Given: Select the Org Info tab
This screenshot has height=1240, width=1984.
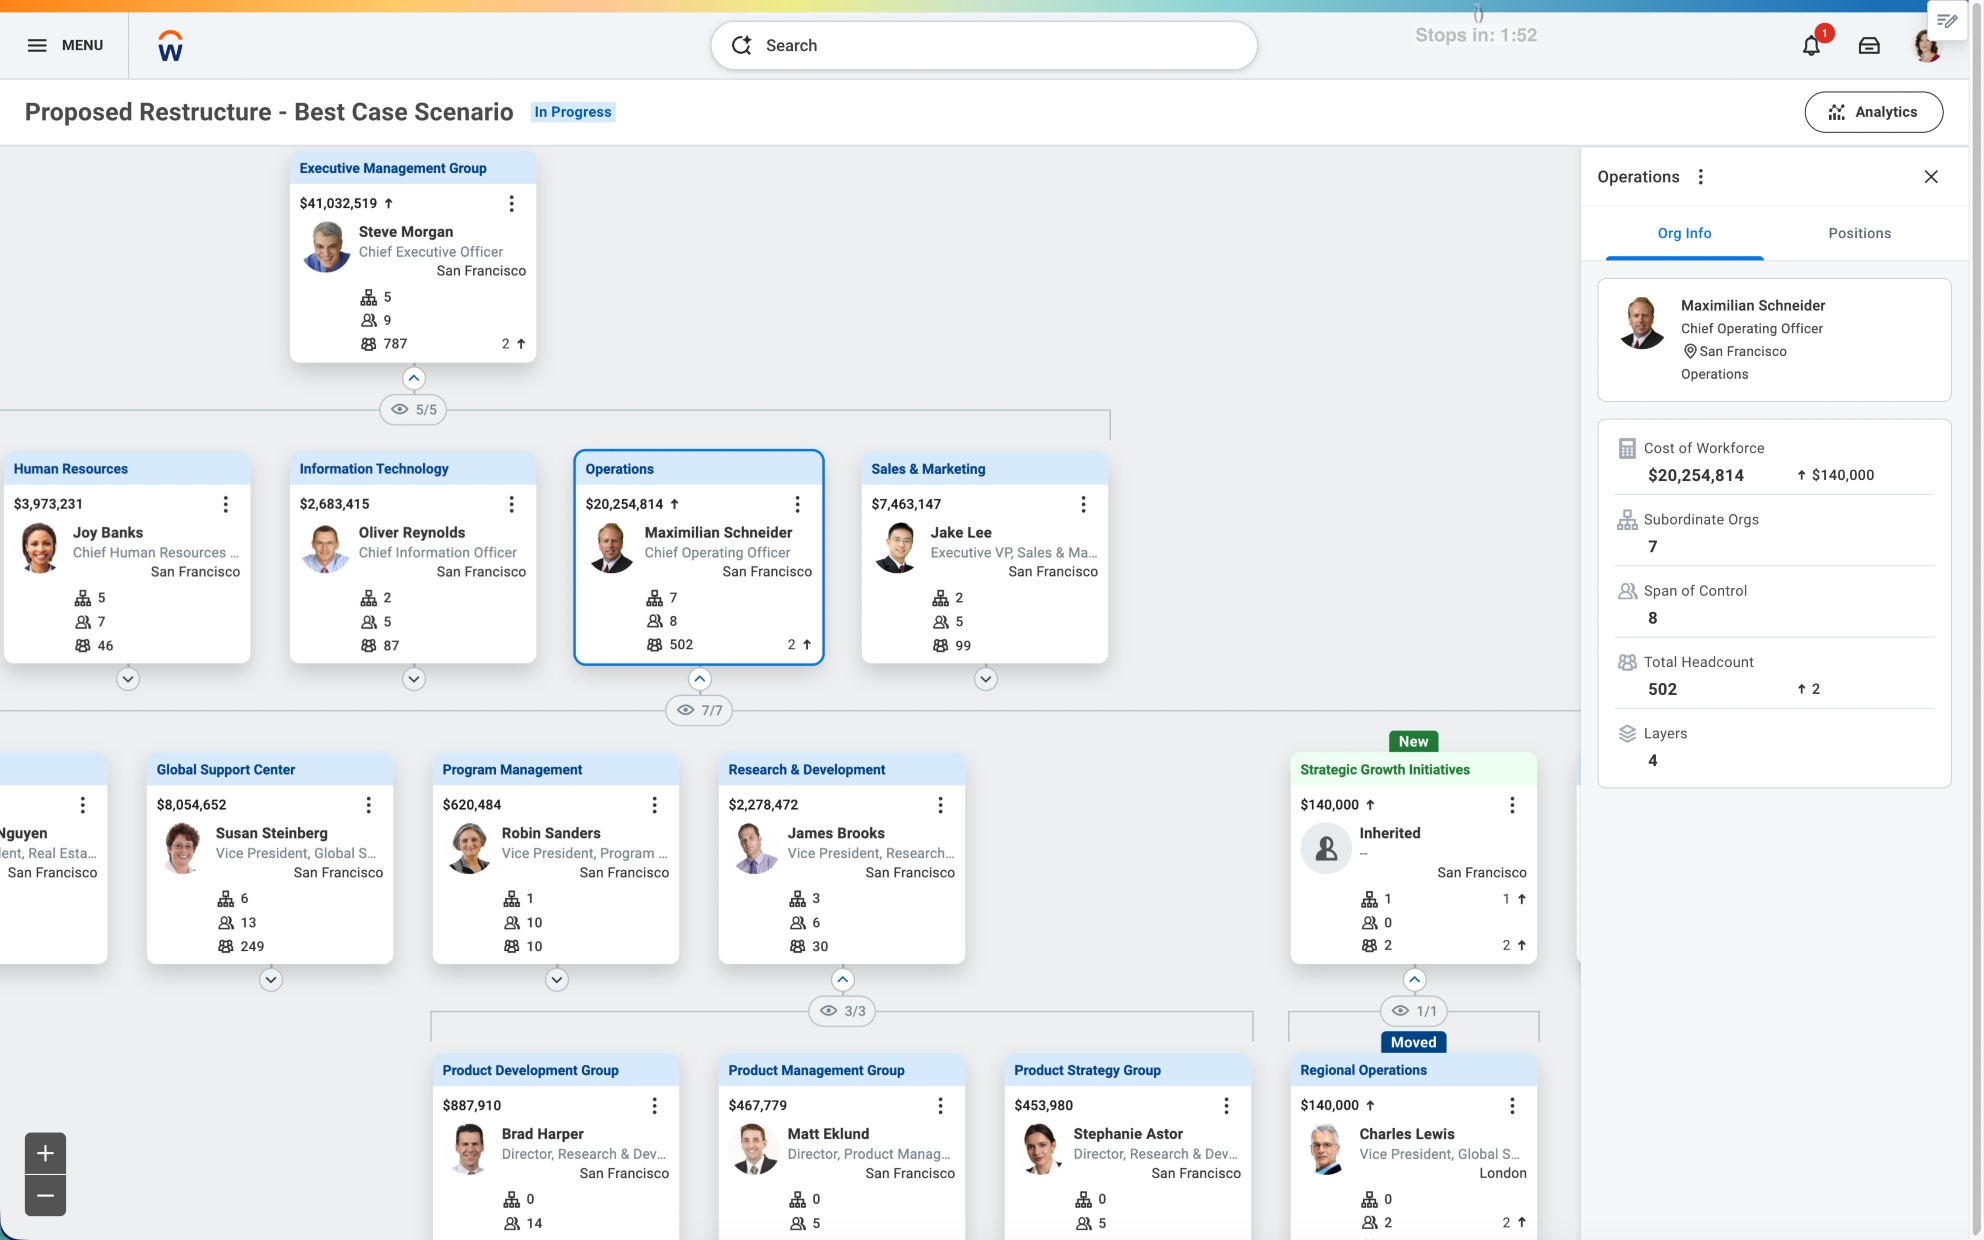Looking at the screenshot, I should [x=1685, y=233].
